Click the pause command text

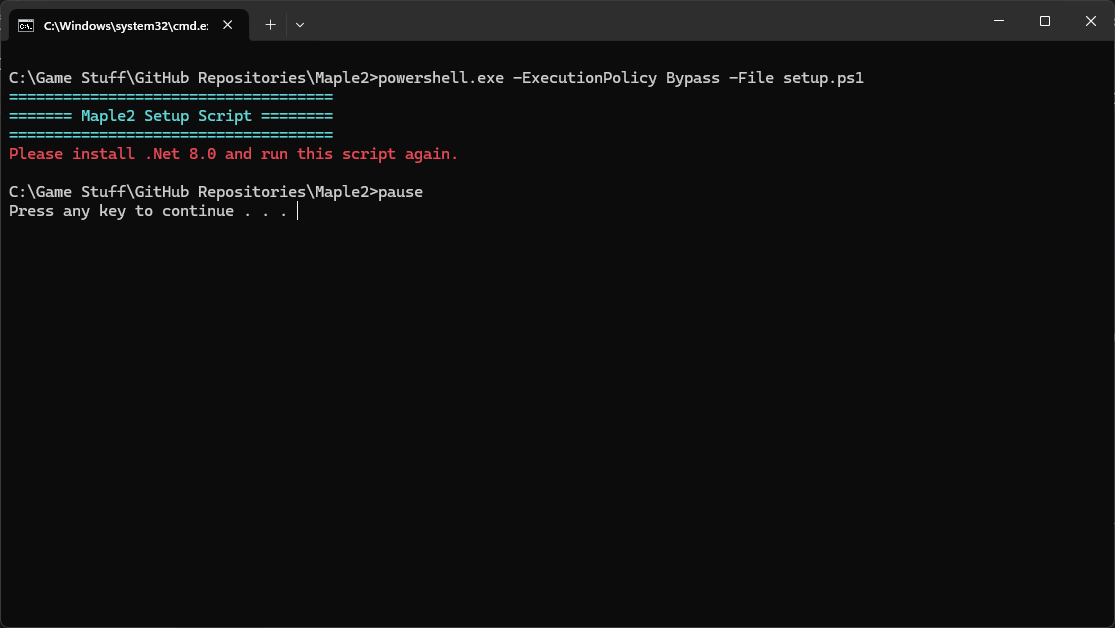point(400,192)
